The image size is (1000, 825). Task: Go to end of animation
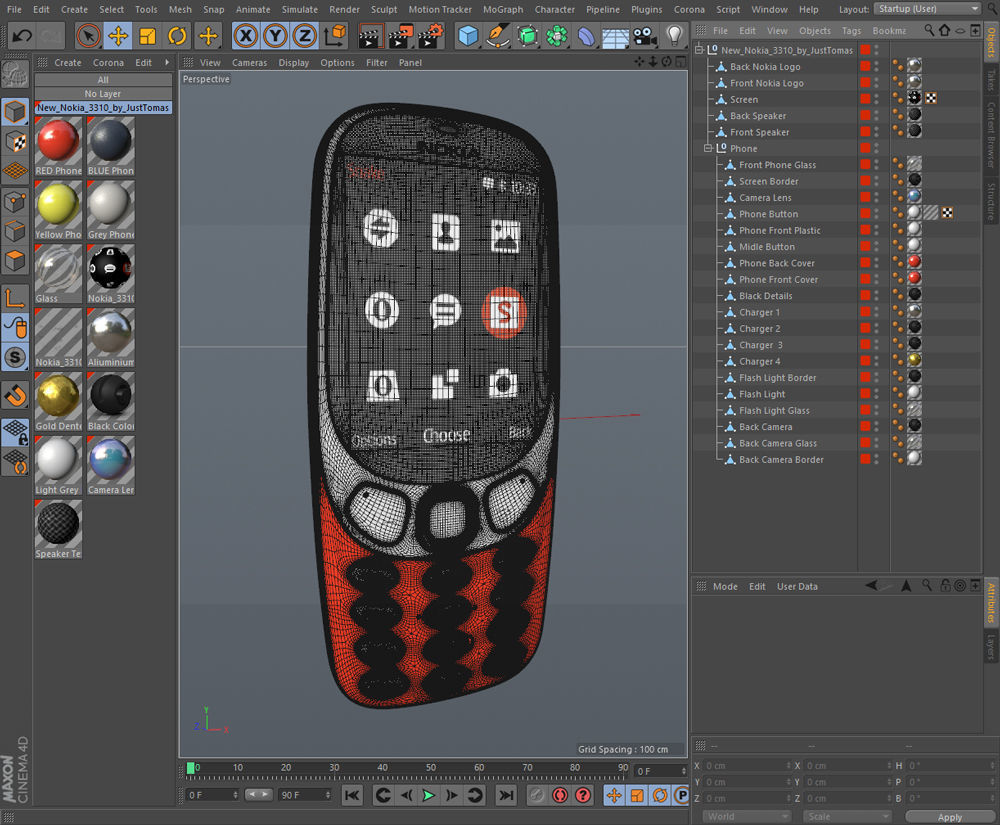click(x=506, y=795)
